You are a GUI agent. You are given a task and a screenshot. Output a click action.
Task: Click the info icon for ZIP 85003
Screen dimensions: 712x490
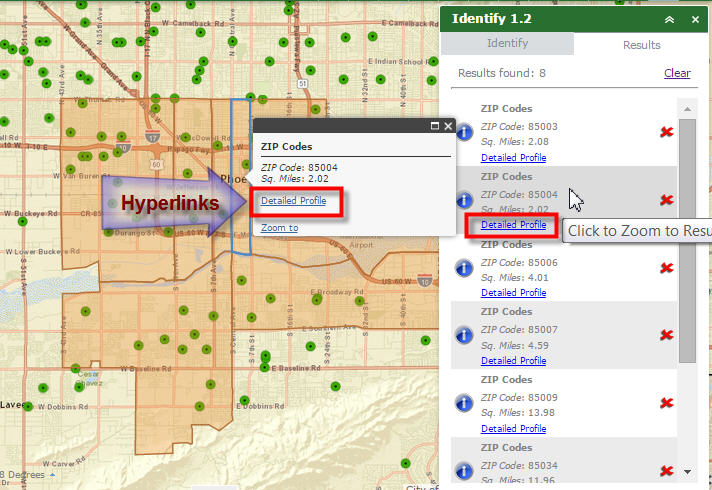(x=464, y=133)
